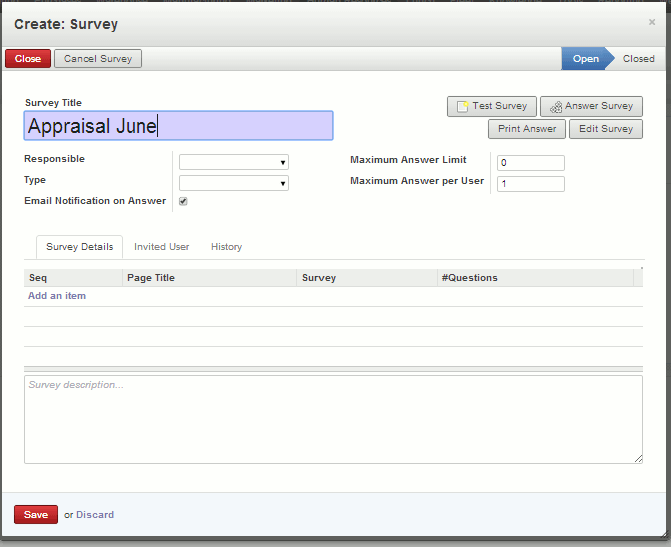This screenshot has height=547, width=671.
Task: Click the Survey description text area
Action: [333, 419]
